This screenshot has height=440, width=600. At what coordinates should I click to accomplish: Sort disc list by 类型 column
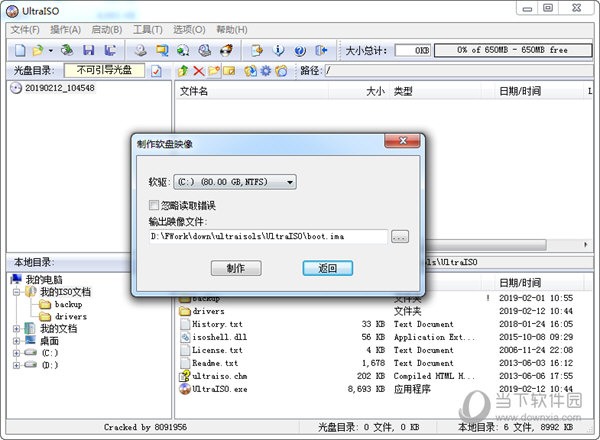click(x=435, y=91)
